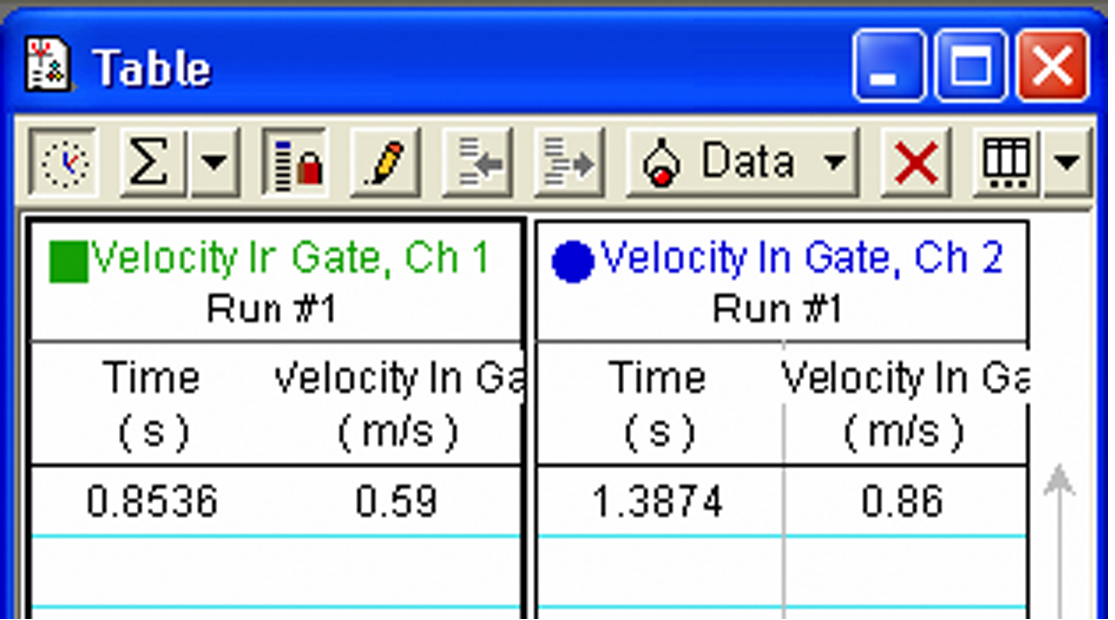This screenshot has width=1115, height=620.
Task: Open statistics with the Sigma icon
Action: pos(148,160)
